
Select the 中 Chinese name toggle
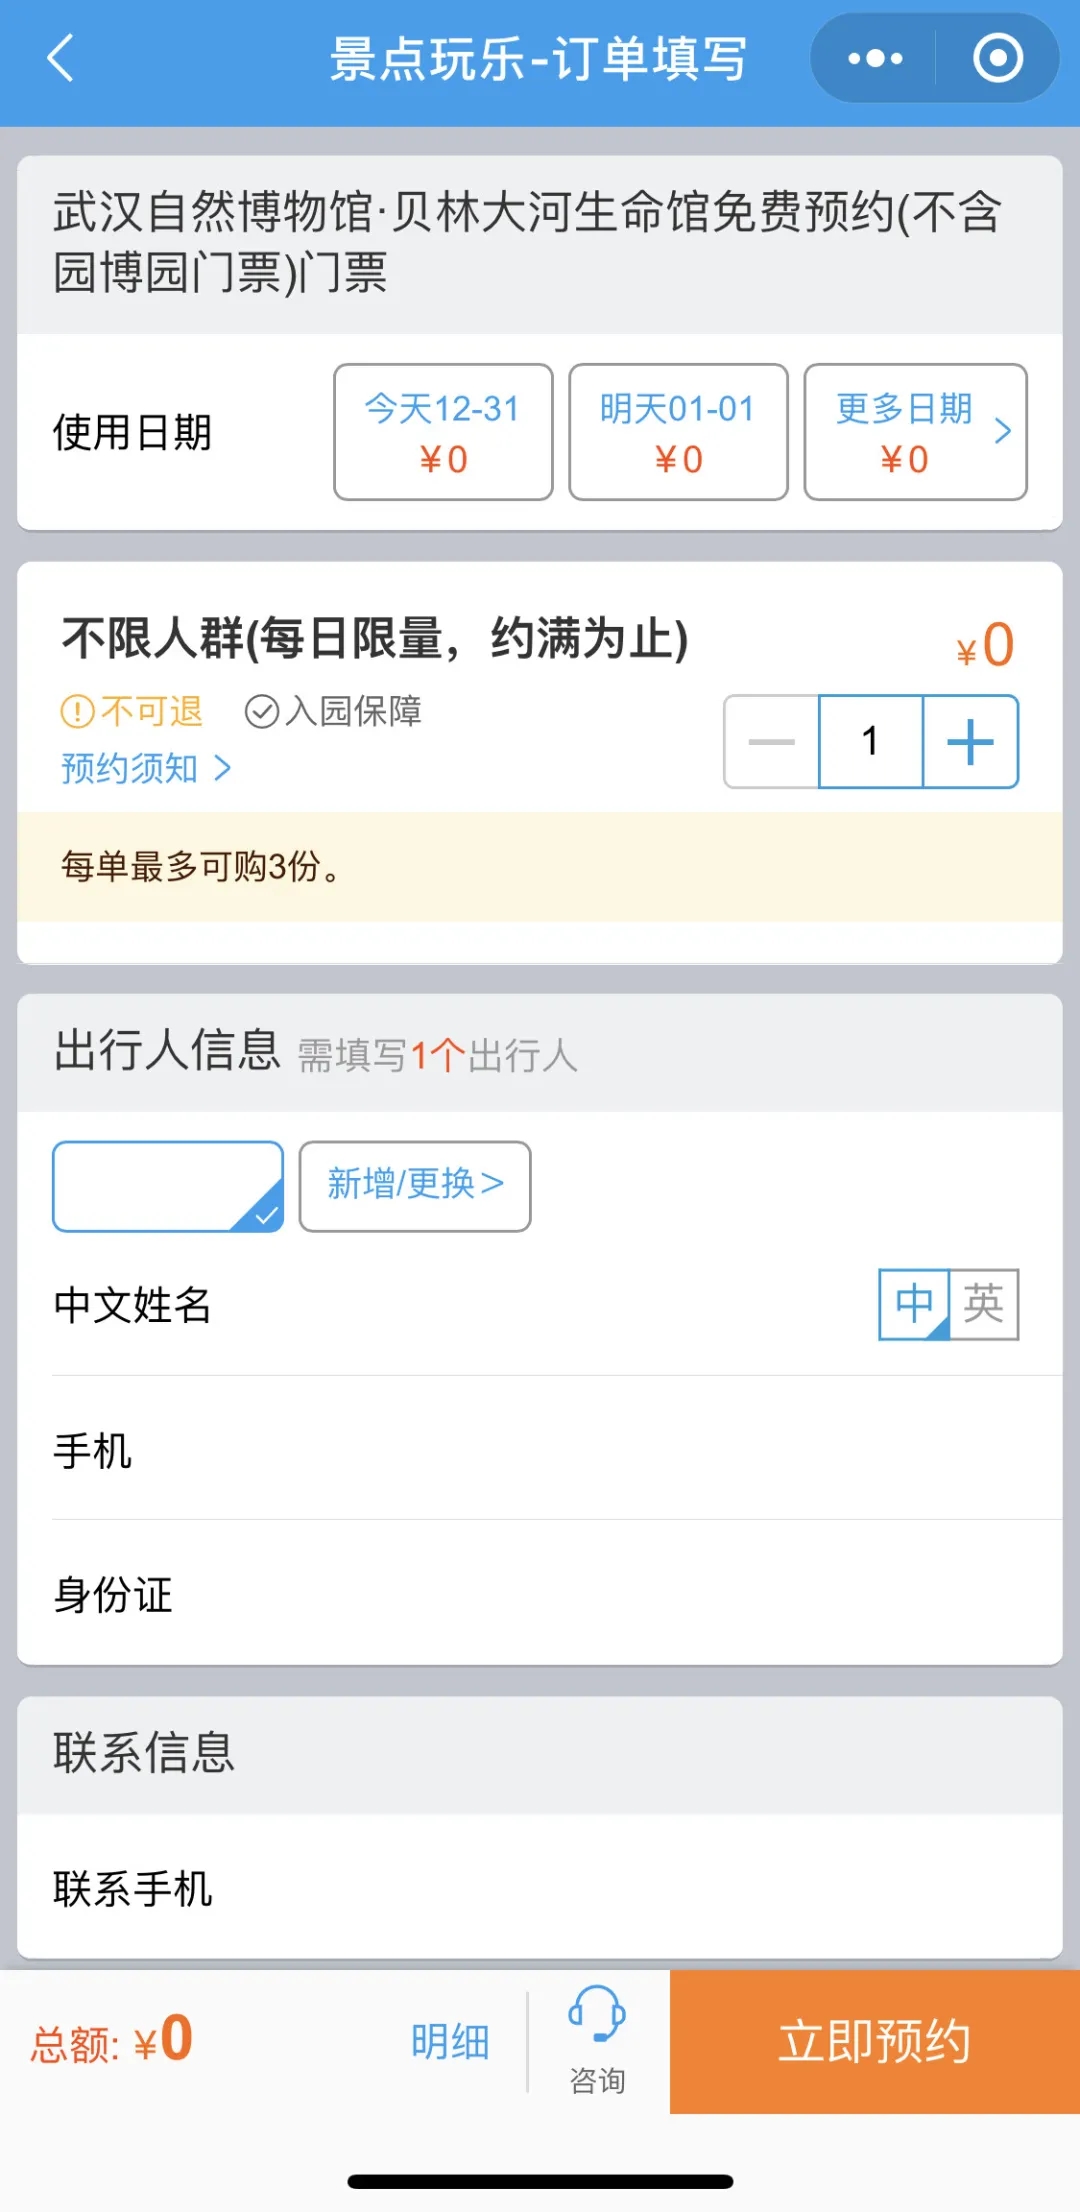(x=914, y=1304)
